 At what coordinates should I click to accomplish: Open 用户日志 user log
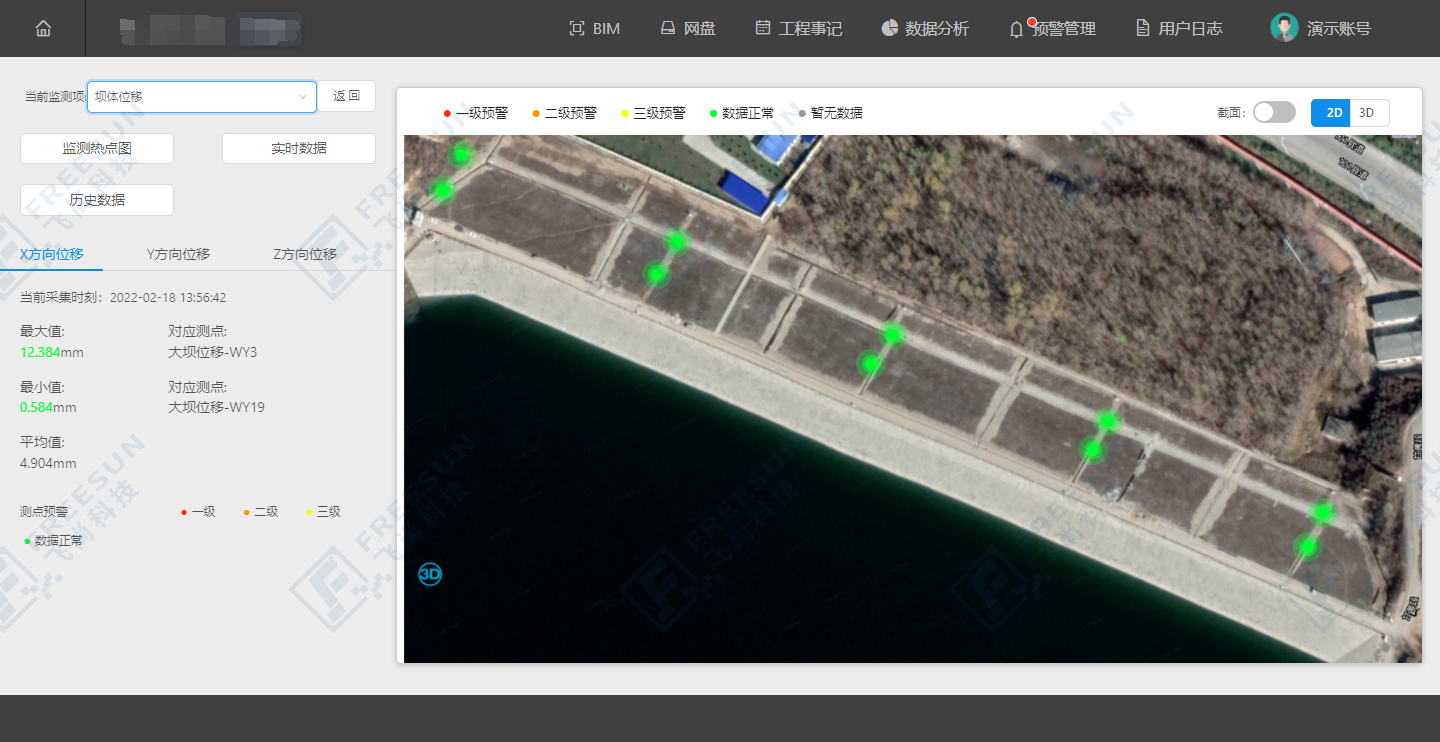point(1179,29)
